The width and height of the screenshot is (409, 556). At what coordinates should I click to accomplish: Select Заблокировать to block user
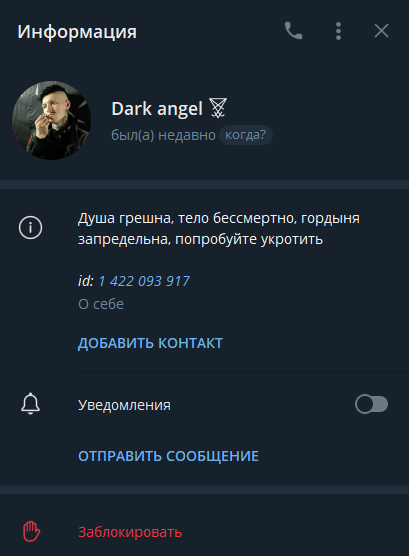pyautogui.click(x=130, y=532)
